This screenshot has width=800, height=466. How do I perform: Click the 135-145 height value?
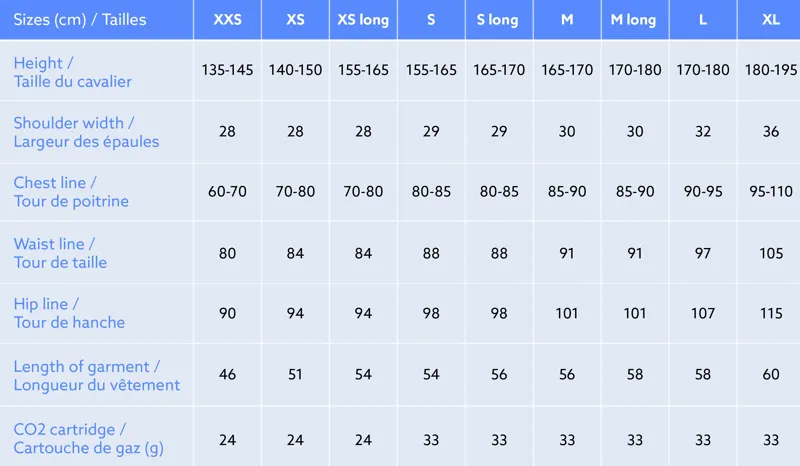[x=227, y=71]
